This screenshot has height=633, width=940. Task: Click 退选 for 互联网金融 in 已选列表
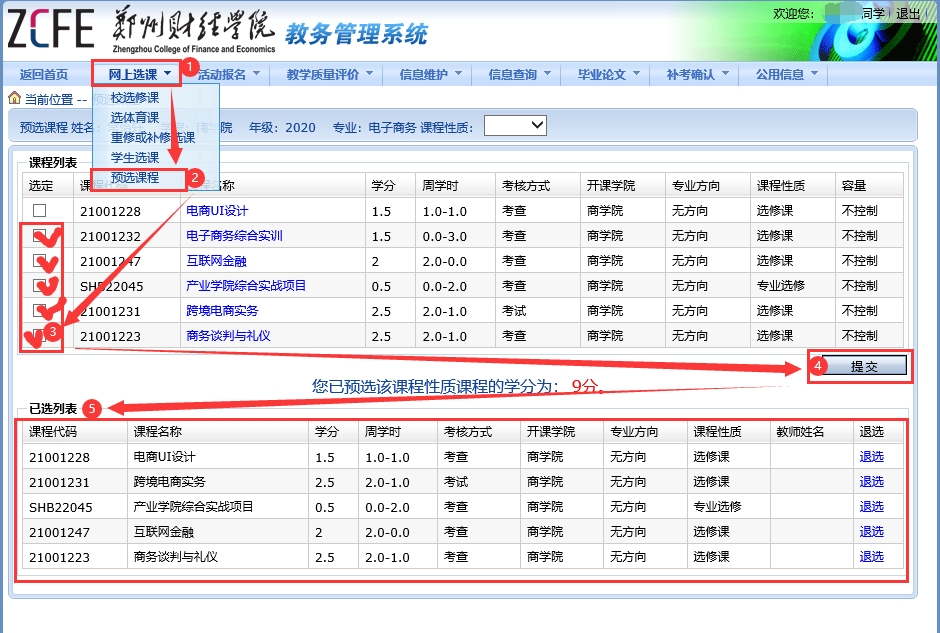point(872,532)
